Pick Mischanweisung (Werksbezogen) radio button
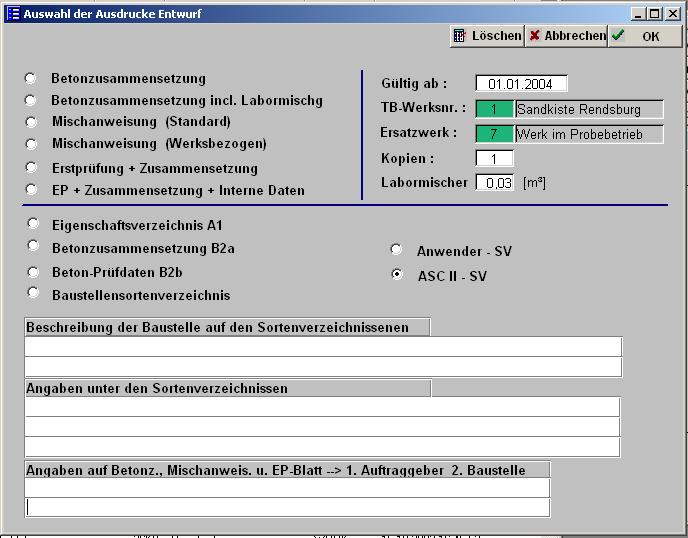This screenshot has width=688, height=538. coord(31,143)
